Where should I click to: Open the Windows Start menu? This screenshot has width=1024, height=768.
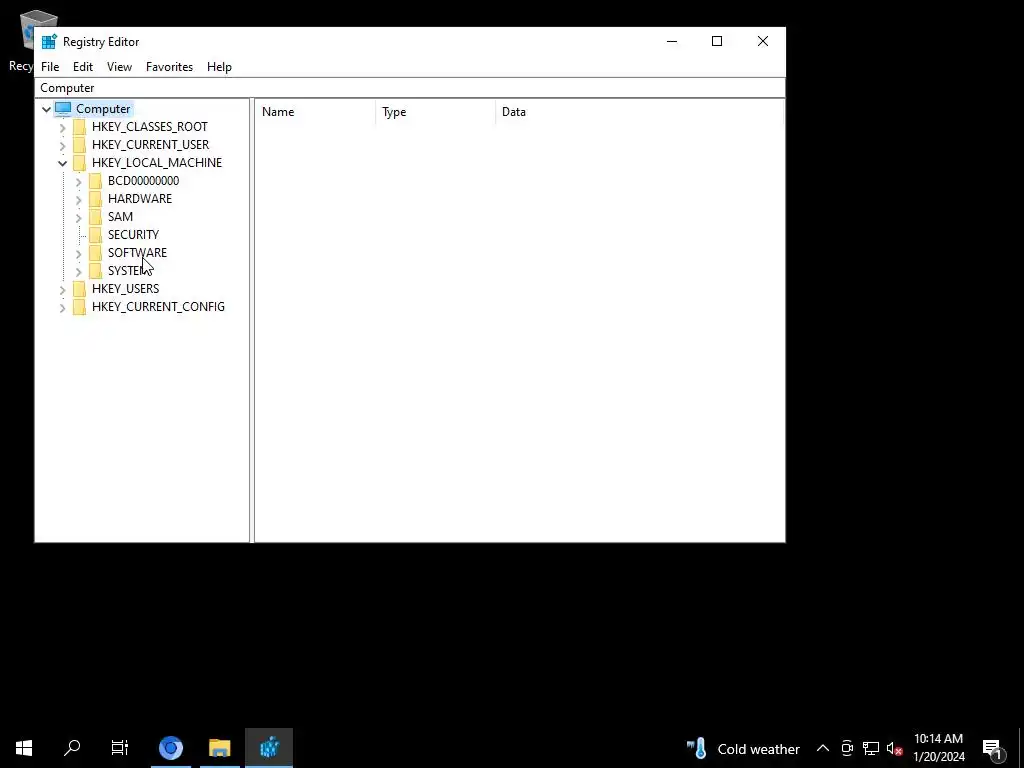click(24, 748)
